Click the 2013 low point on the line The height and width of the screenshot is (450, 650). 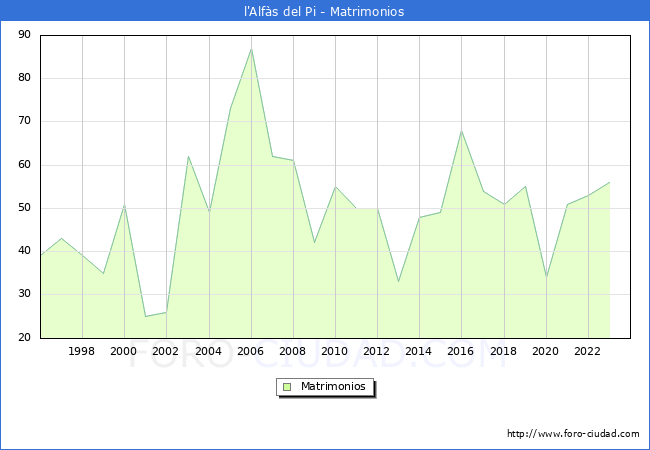pos(398,281)
